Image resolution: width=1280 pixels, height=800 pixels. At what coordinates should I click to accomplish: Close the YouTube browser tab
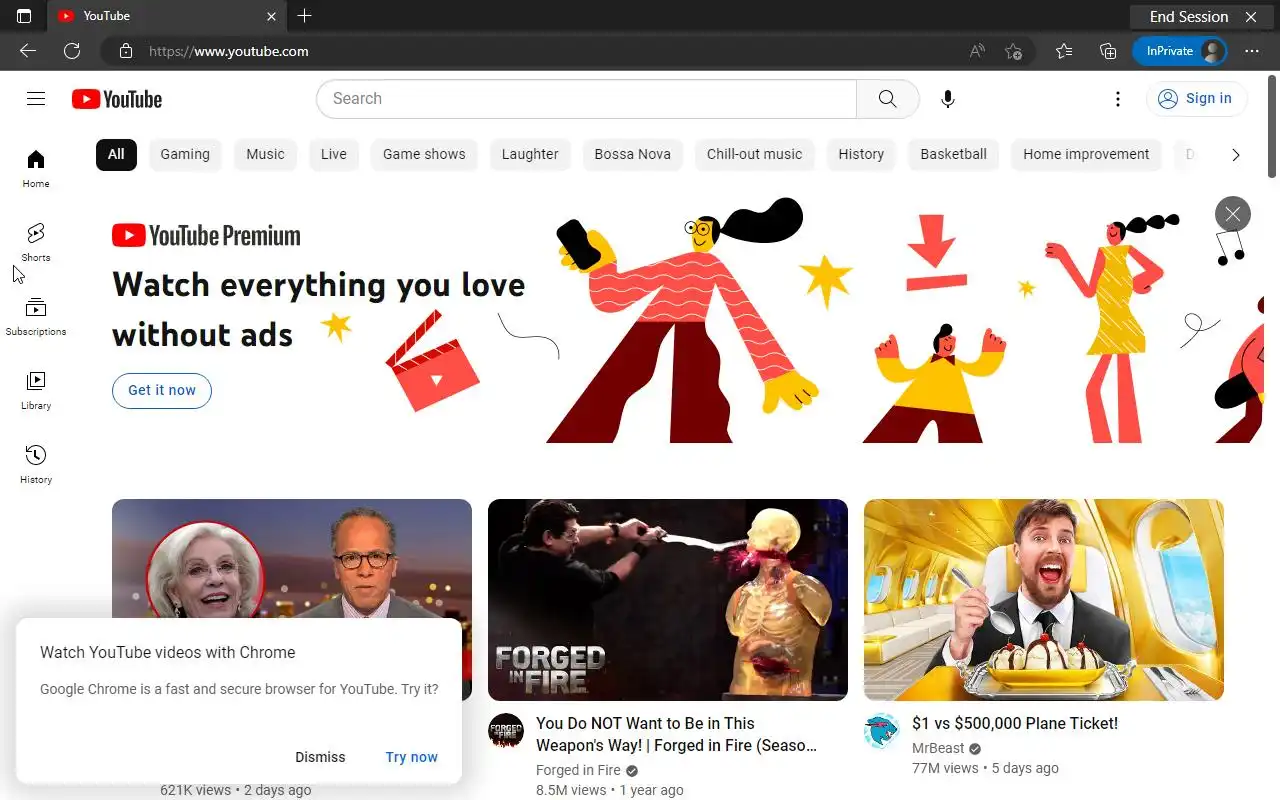click(x=271, y=16)
